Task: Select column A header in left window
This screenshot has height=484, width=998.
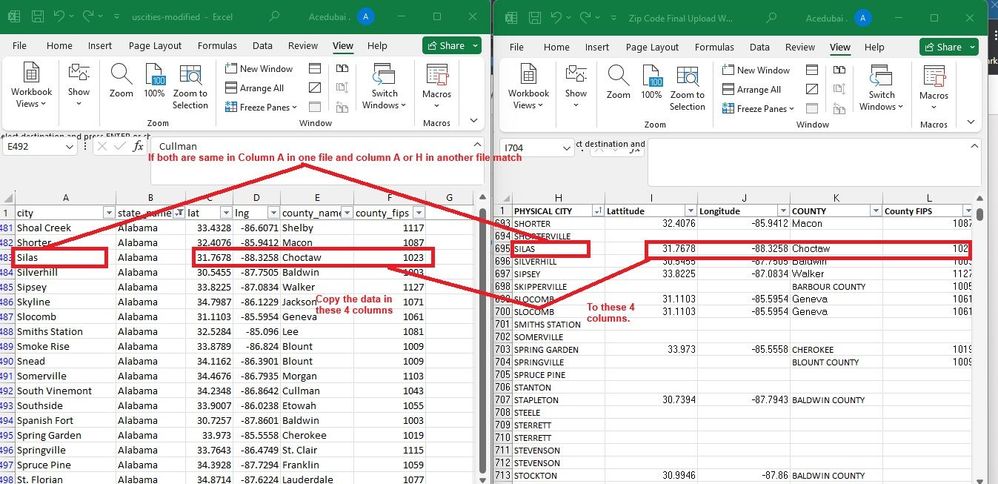Action: (x=66, y=198)
